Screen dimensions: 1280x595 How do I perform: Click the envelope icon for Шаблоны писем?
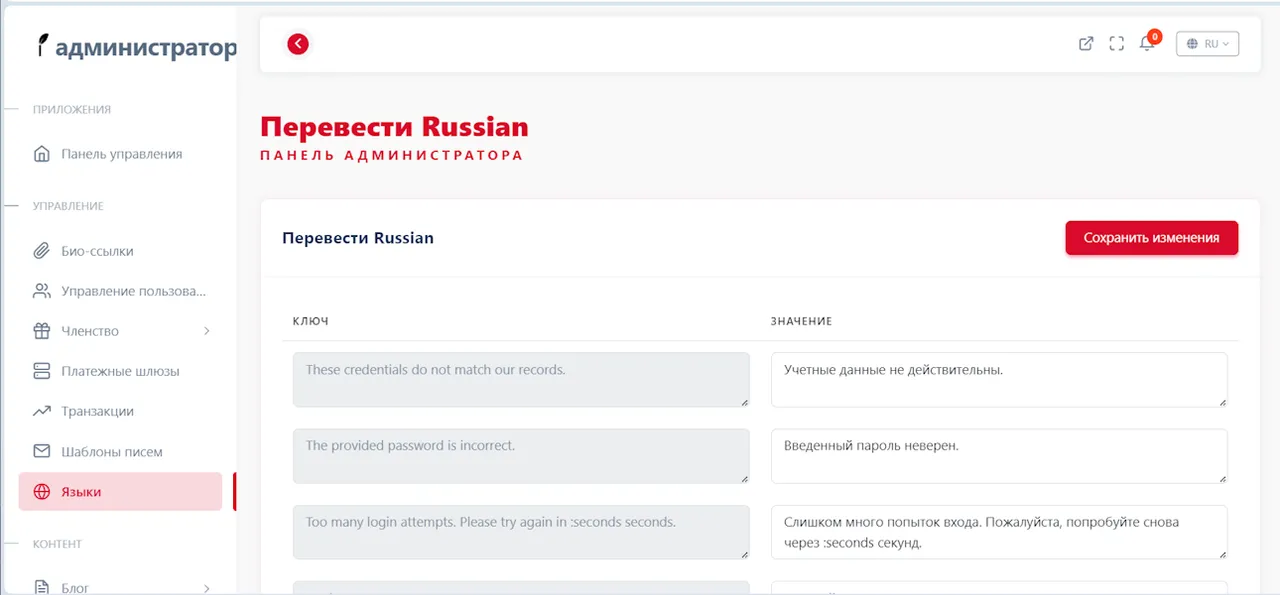pyautogui.click(x=42, y=452)
